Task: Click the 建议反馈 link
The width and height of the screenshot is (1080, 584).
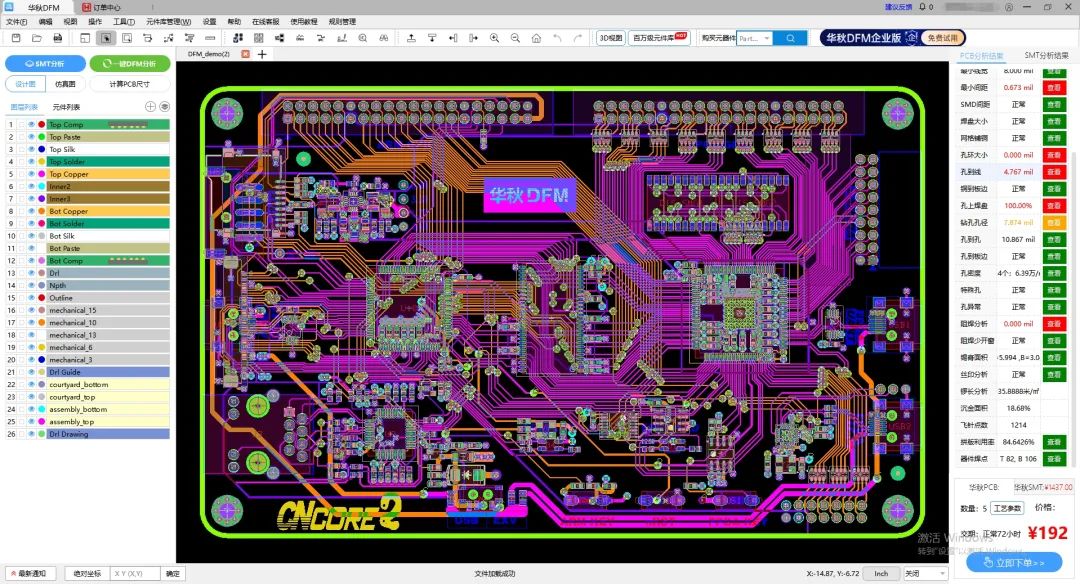Action: (x=898, y=7)
